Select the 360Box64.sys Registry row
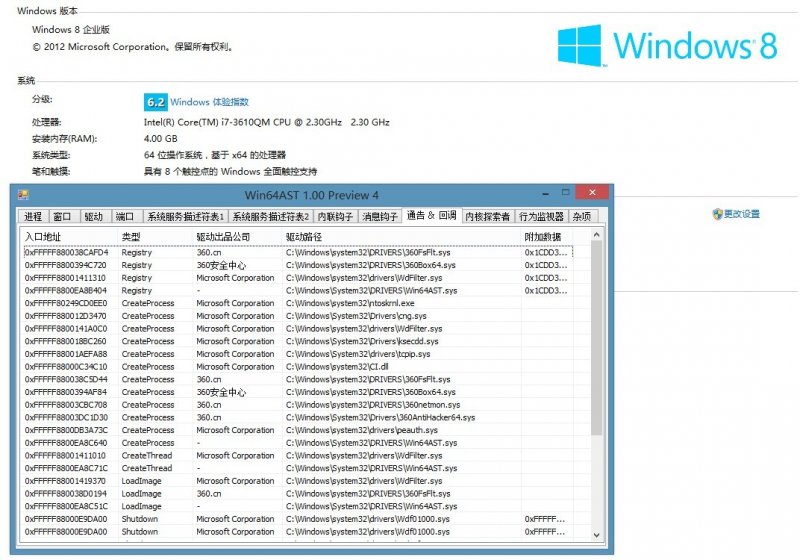The image size is (800, 560). (298, 265)
